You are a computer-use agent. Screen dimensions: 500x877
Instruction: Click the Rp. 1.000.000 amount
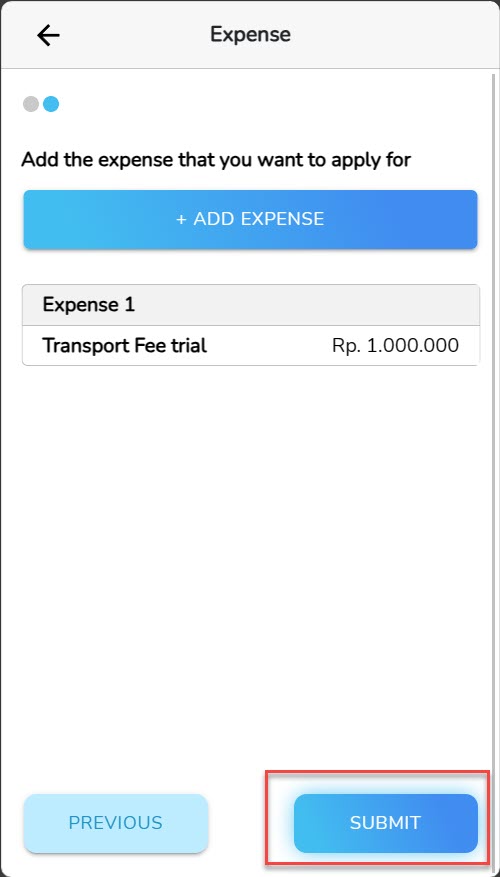[x=395, y=346]
